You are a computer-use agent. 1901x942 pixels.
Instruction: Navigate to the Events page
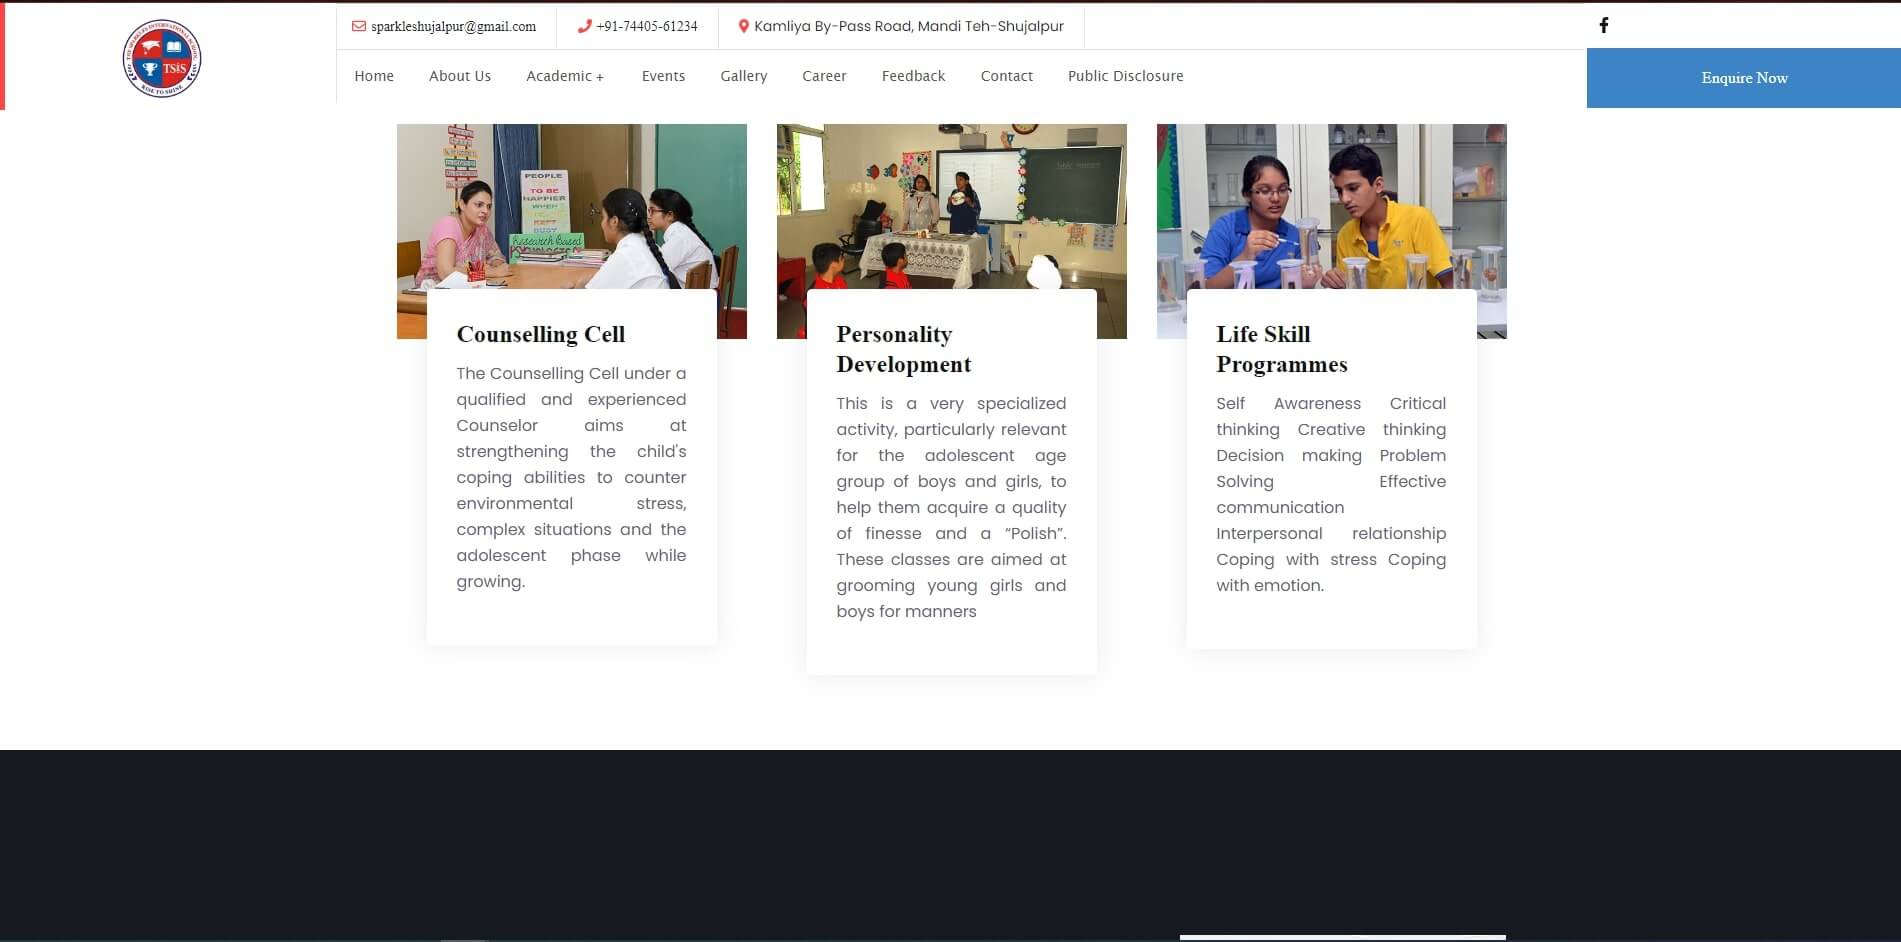coord(663,76)
